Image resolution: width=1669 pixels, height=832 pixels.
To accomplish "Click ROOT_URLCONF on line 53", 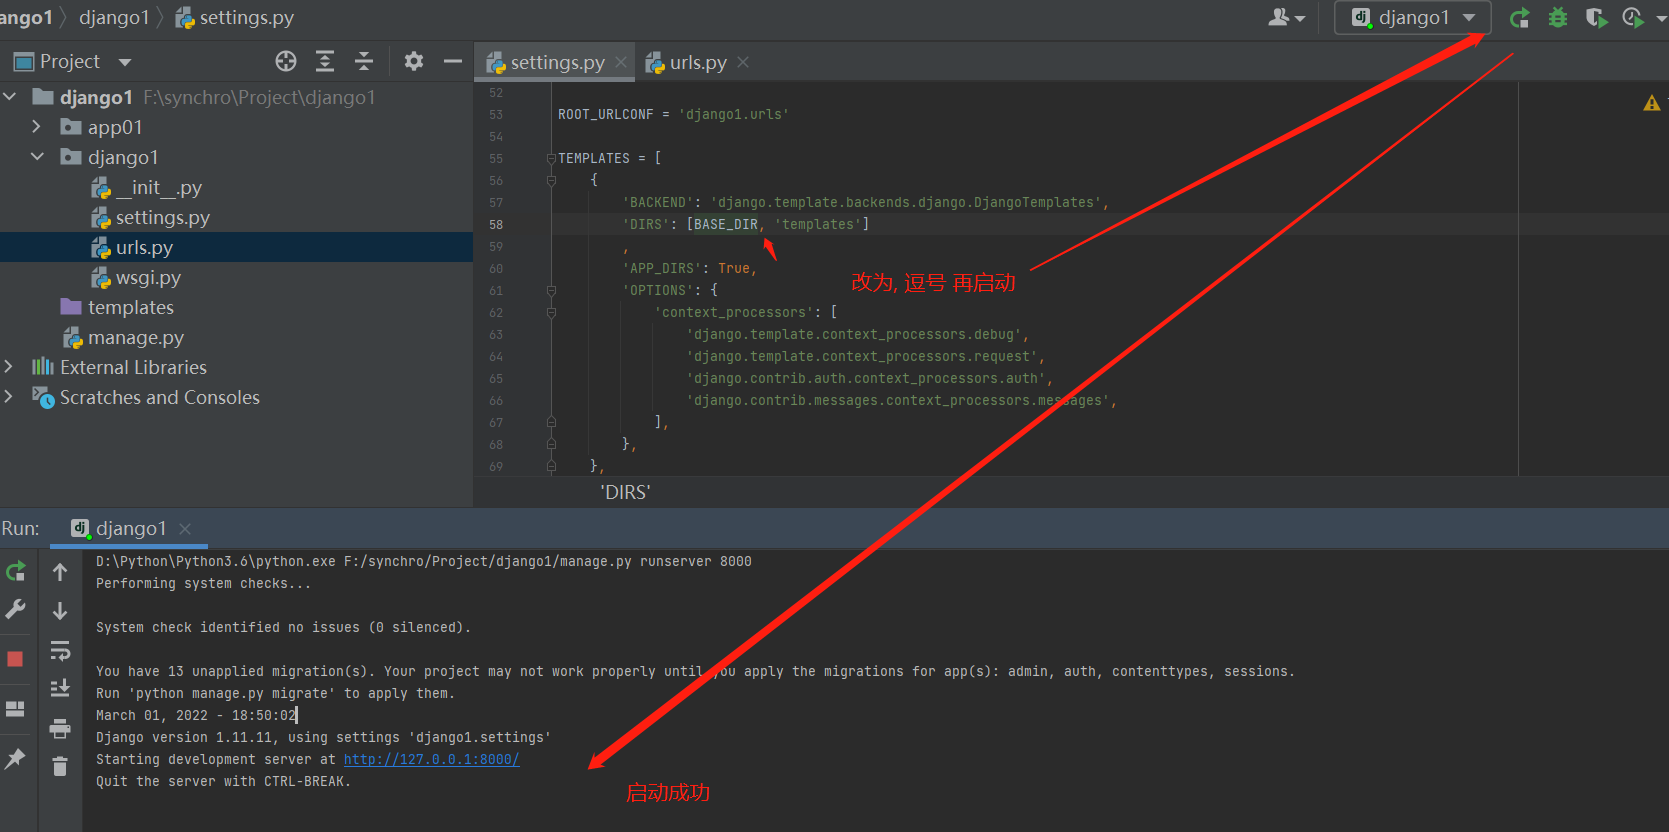I will pyautogui.click(x=605, y=114).
